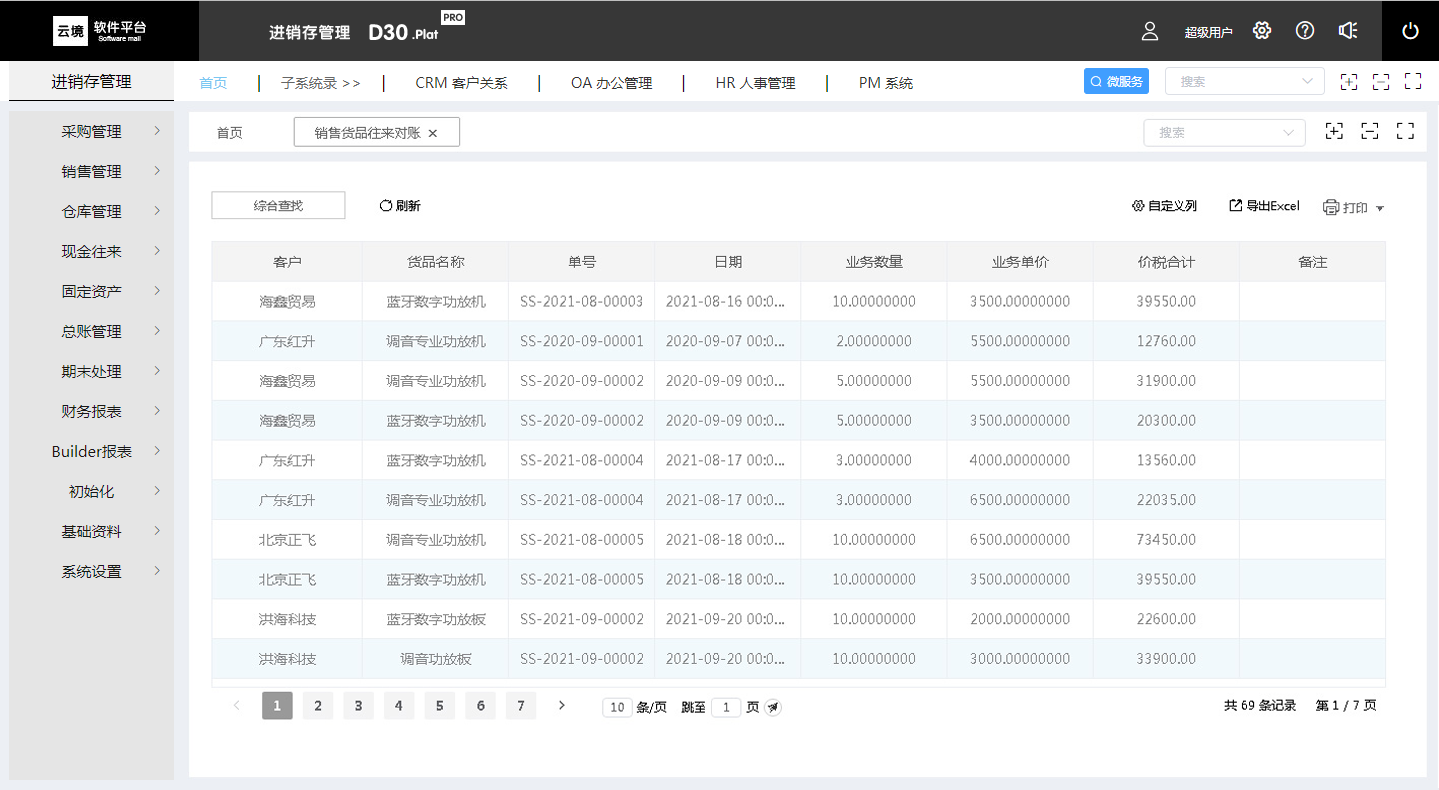Enter fullscreen using the inner tab bar icon
Viewport: 1439px width, 790px height.
pyautogui.click(x=1405, y=131)
